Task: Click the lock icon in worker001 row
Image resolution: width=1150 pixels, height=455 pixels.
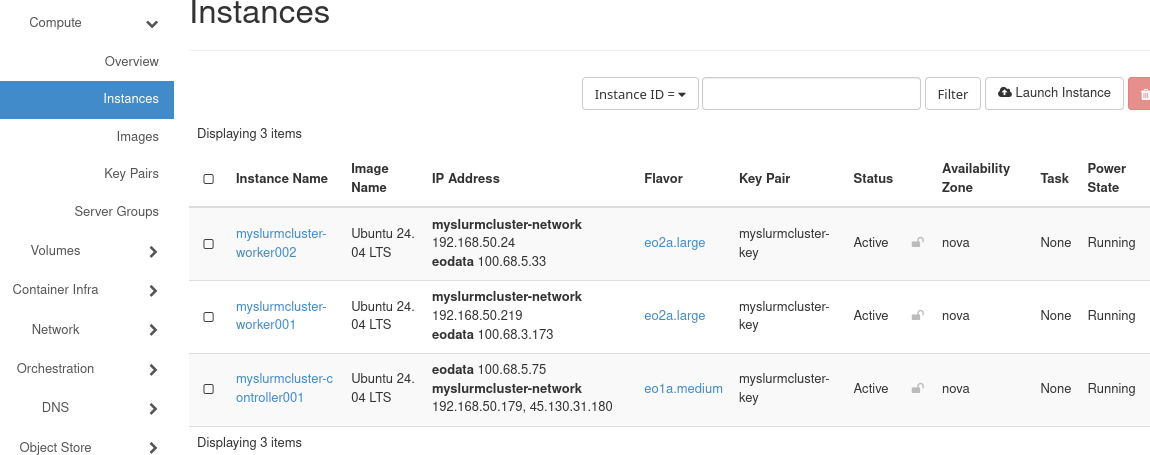Action: (917, 316)
